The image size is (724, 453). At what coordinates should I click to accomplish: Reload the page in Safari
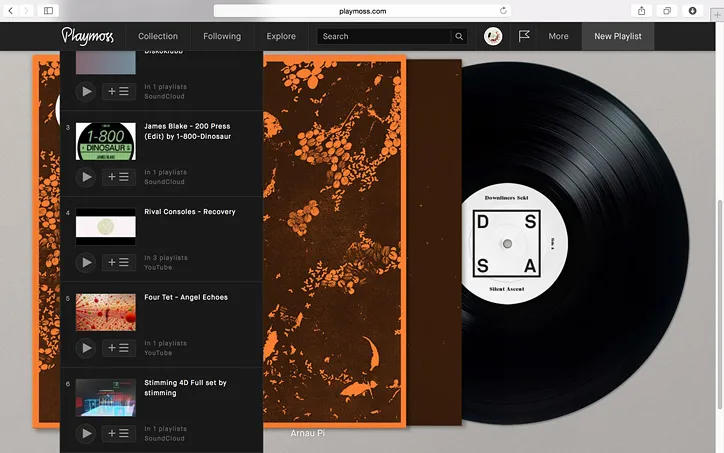503,11
